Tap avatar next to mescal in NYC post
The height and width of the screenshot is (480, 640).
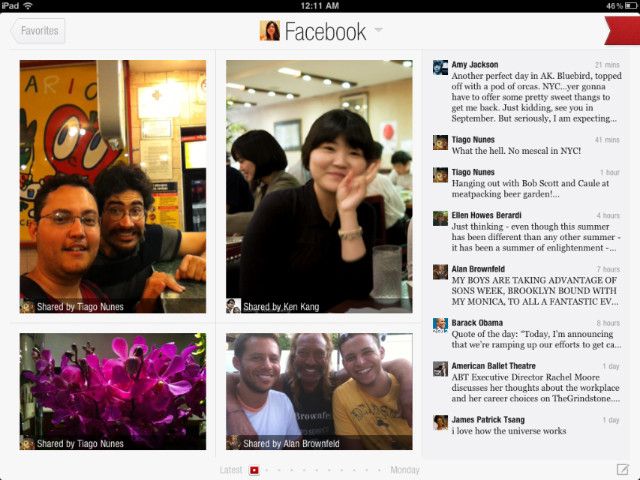[x=440, y=142]
